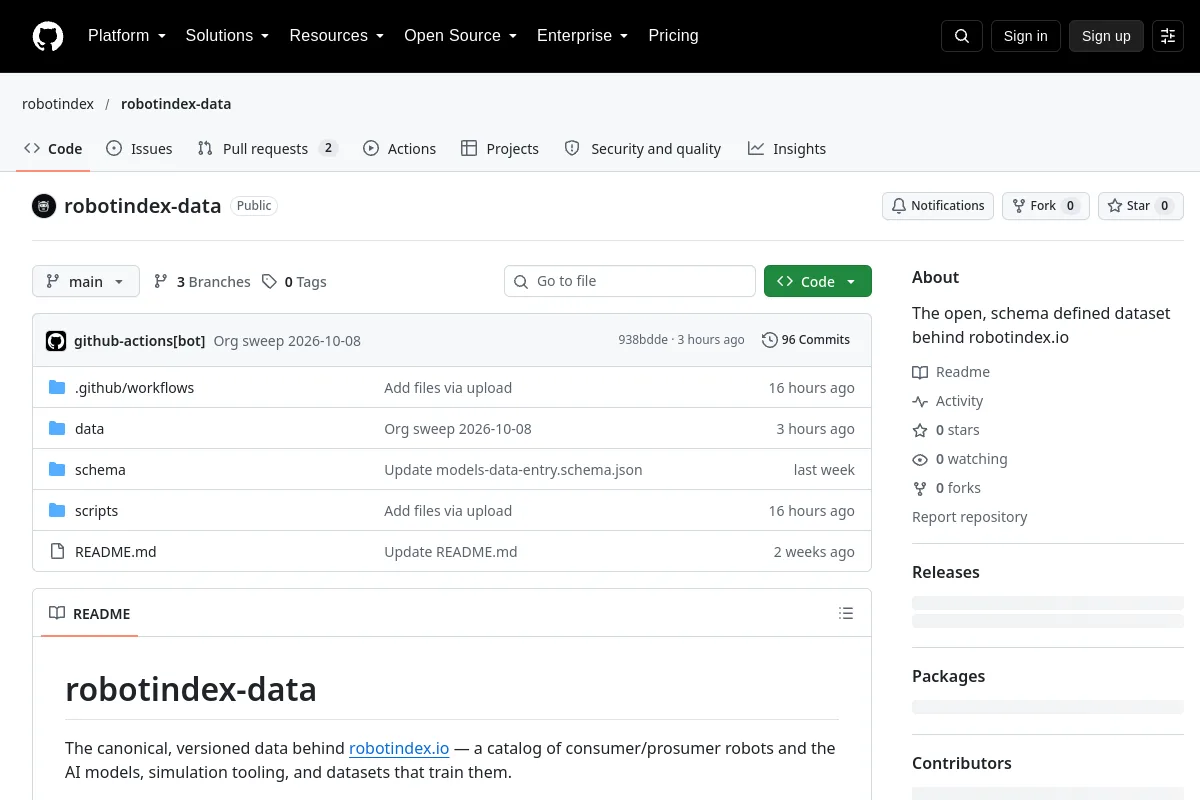
Task: Click the robotindex-data repository title
Action: [143, 207]
